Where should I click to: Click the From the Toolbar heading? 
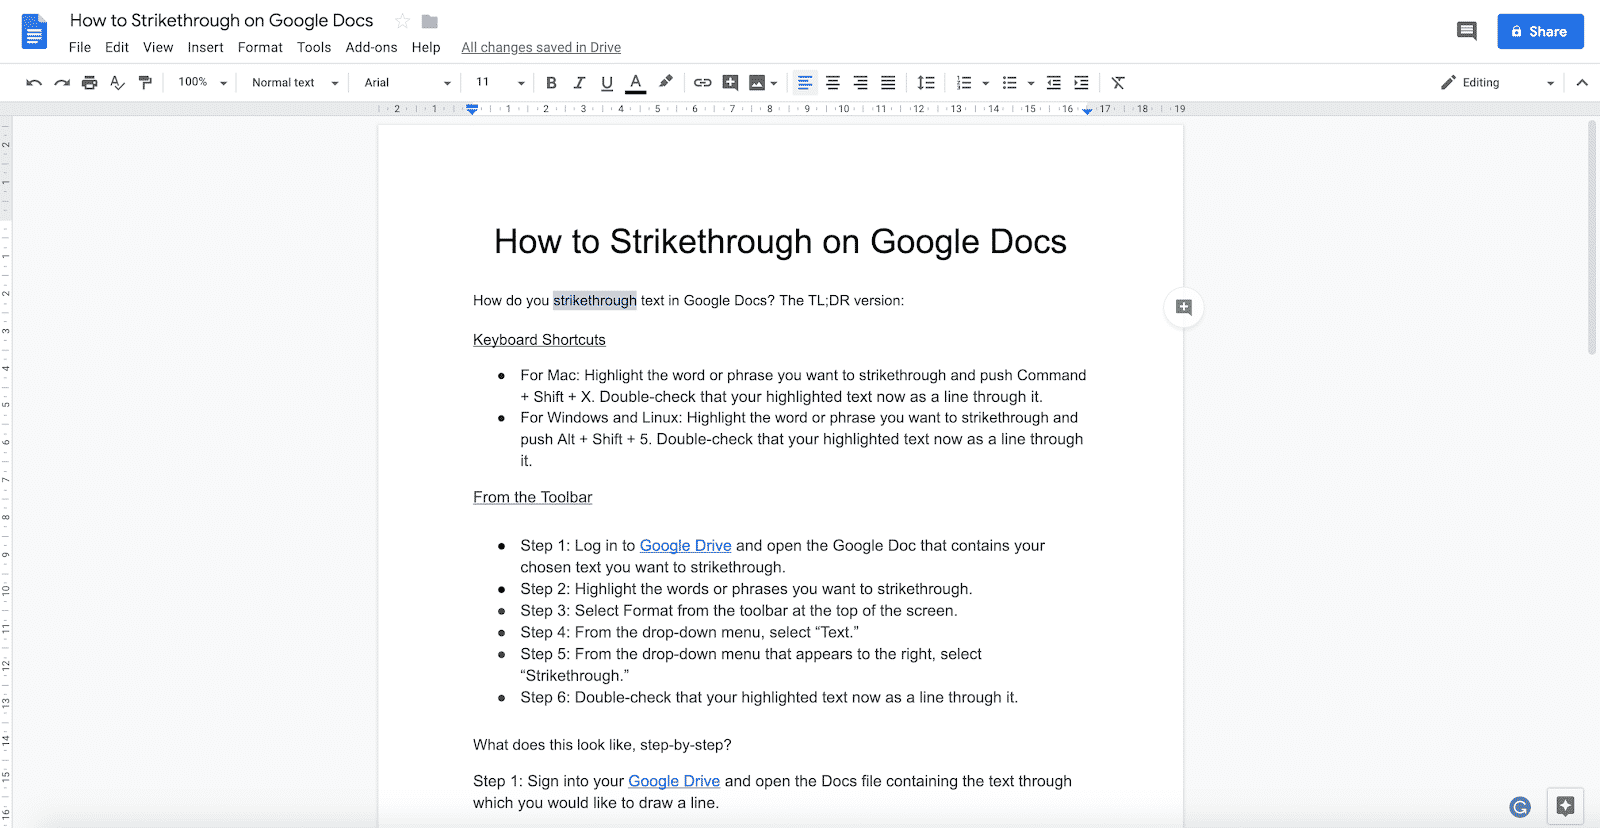click(533, 497)
